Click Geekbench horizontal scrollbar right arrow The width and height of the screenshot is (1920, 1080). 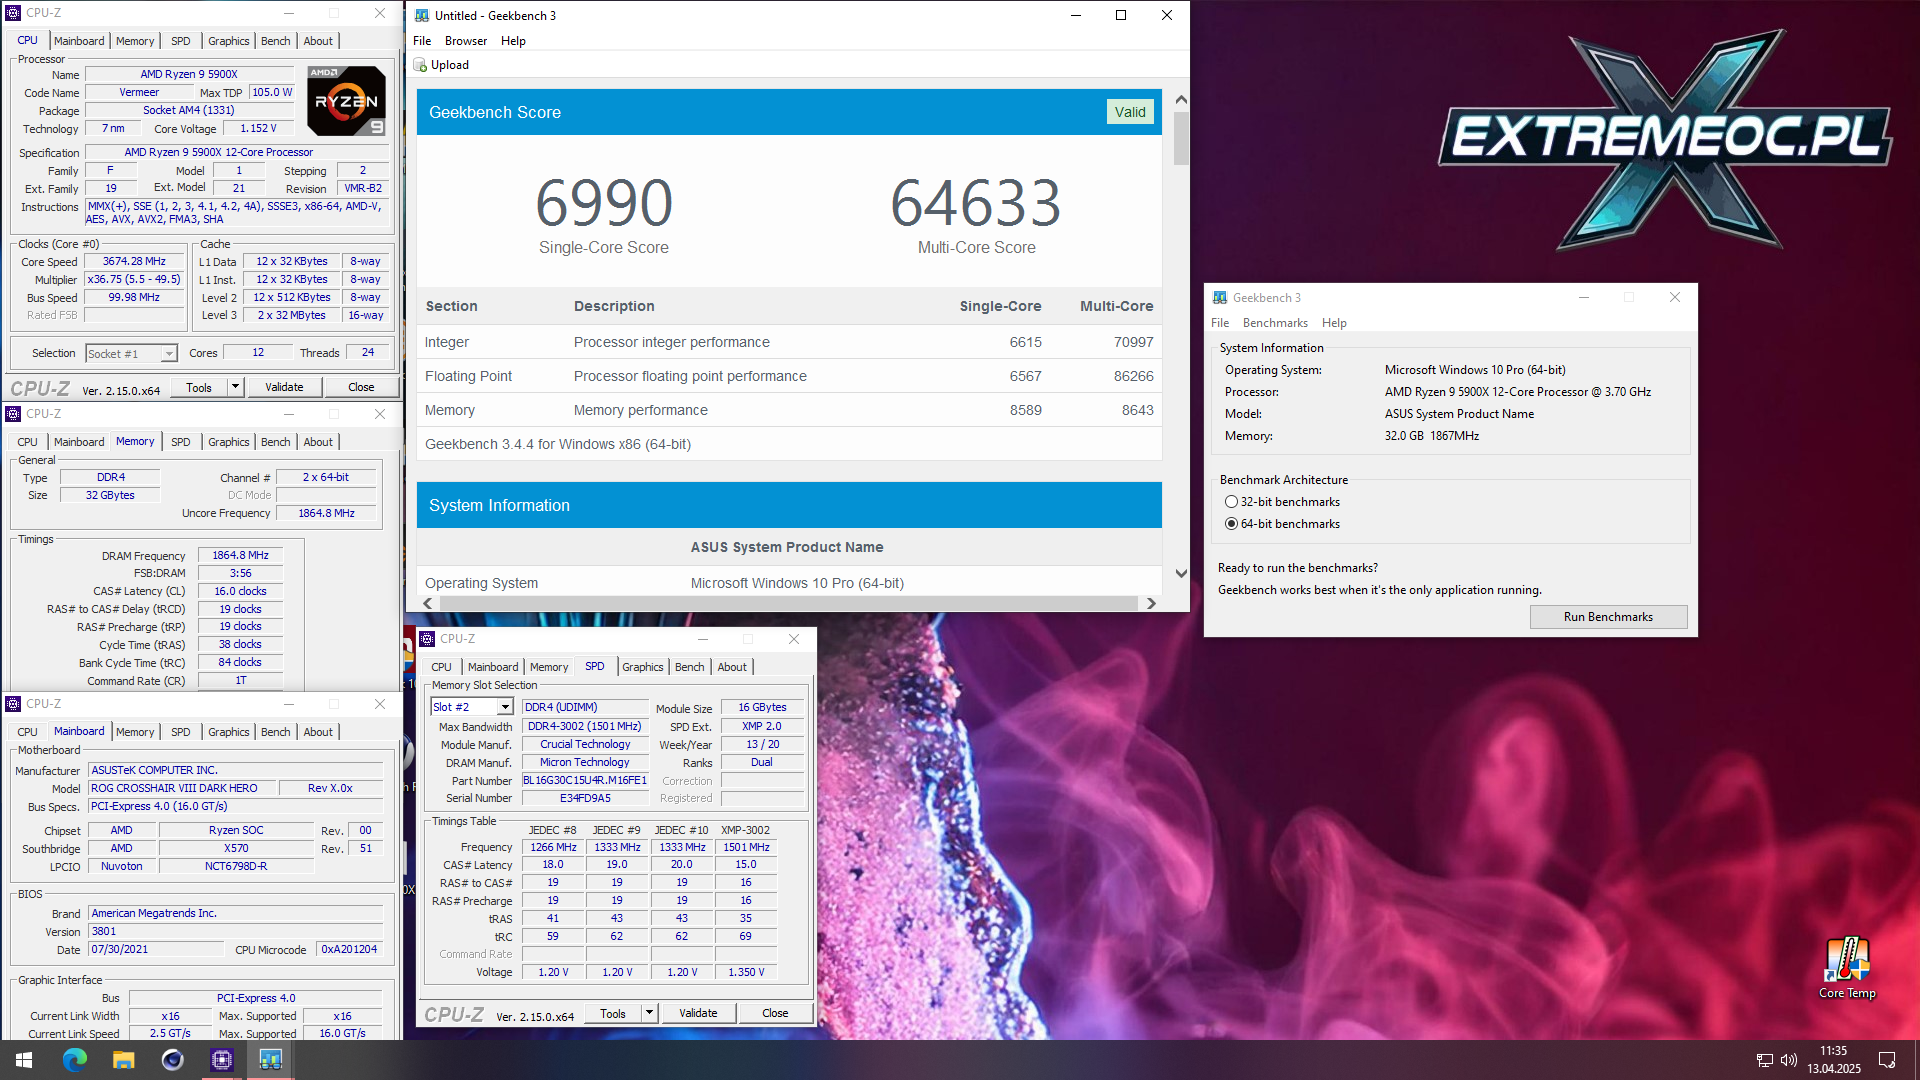(1151, 603)
